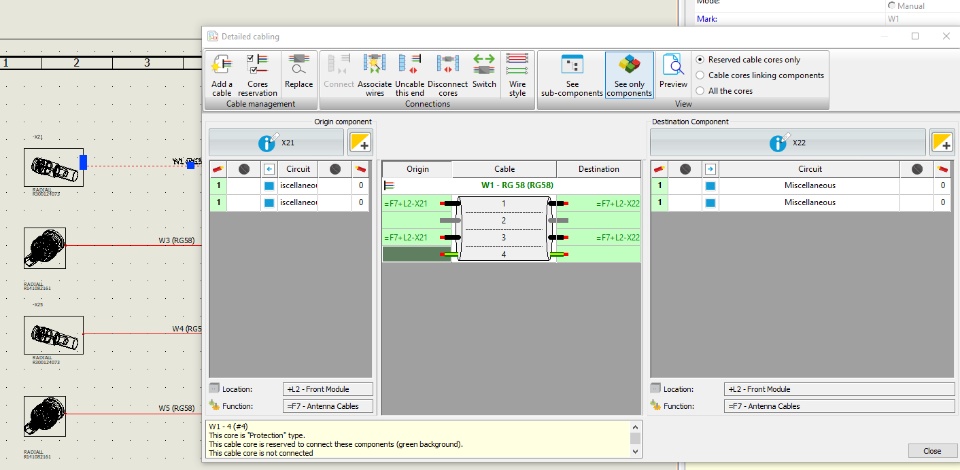Image resolution: width=960 pixels, height=470 pixels.
Task: Open X22 destination component properties
Action: (x=787, y=143)
